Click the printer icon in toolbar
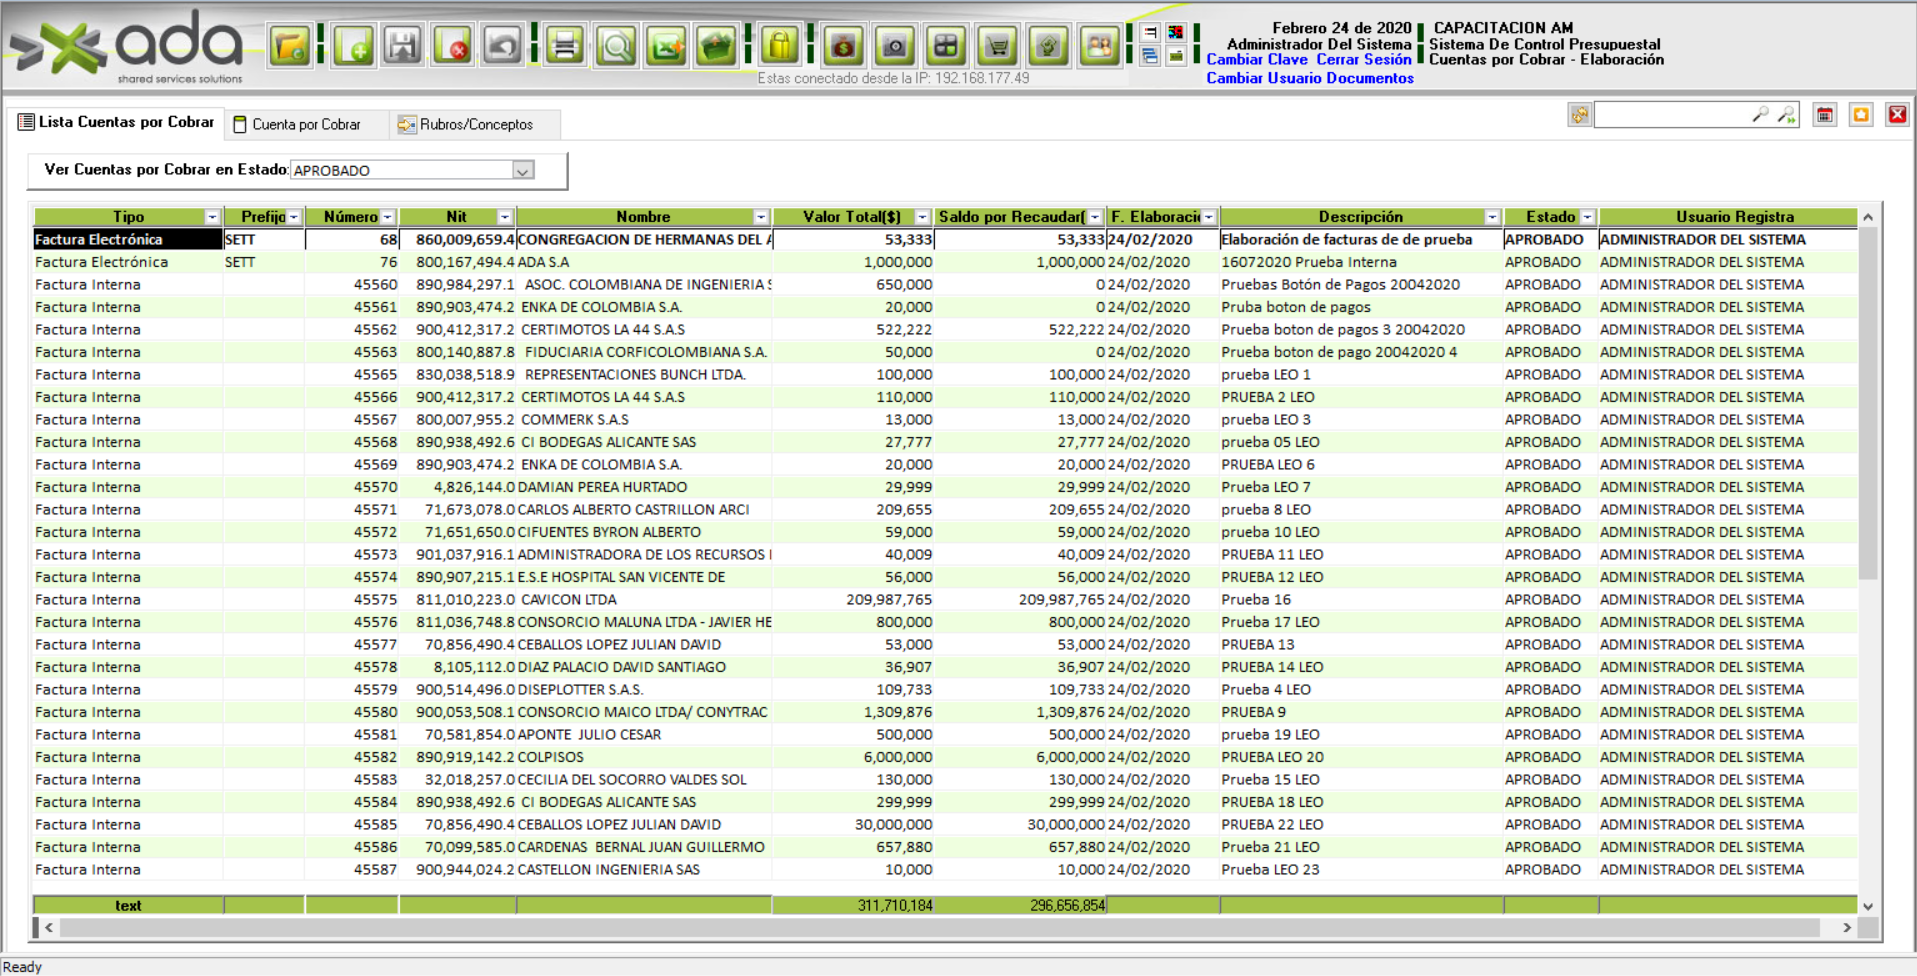 click(x=565, y=46)
